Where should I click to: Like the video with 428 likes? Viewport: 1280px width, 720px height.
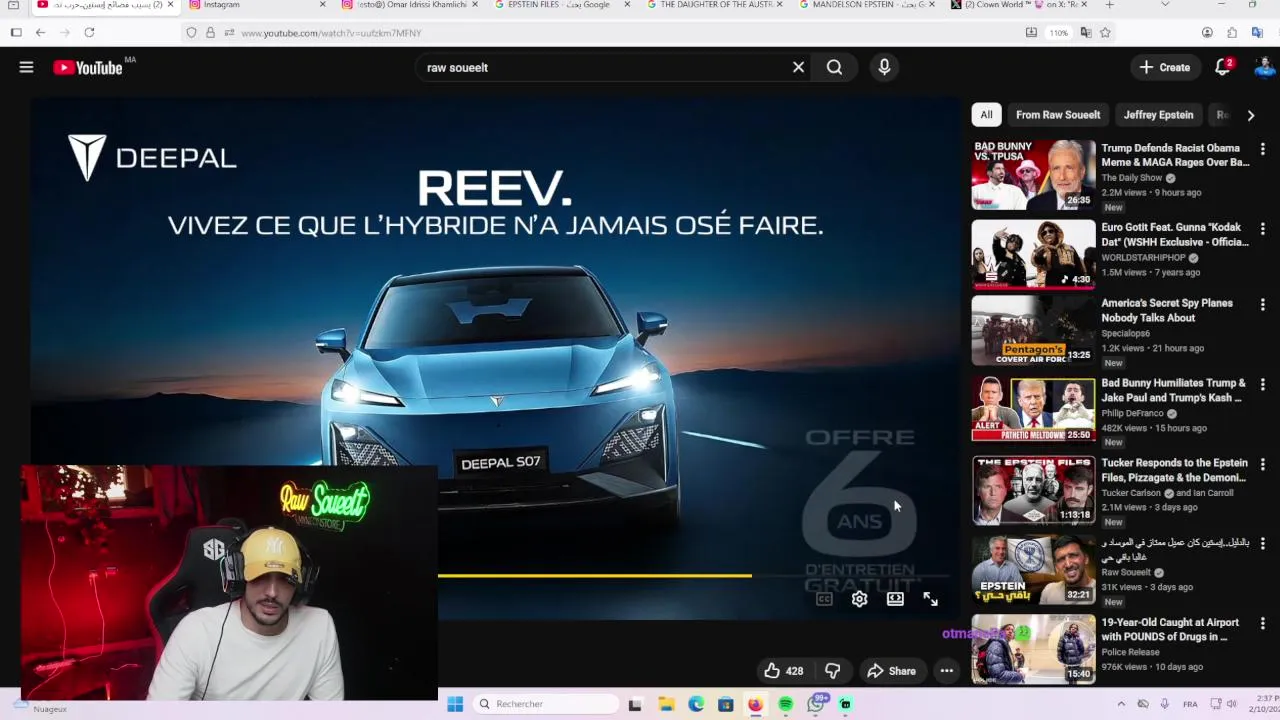pos(784,671)
